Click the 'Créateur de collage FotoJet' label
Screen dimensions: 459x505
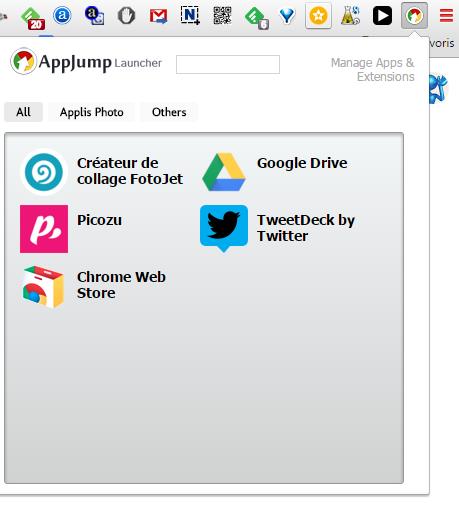(130, 171)
